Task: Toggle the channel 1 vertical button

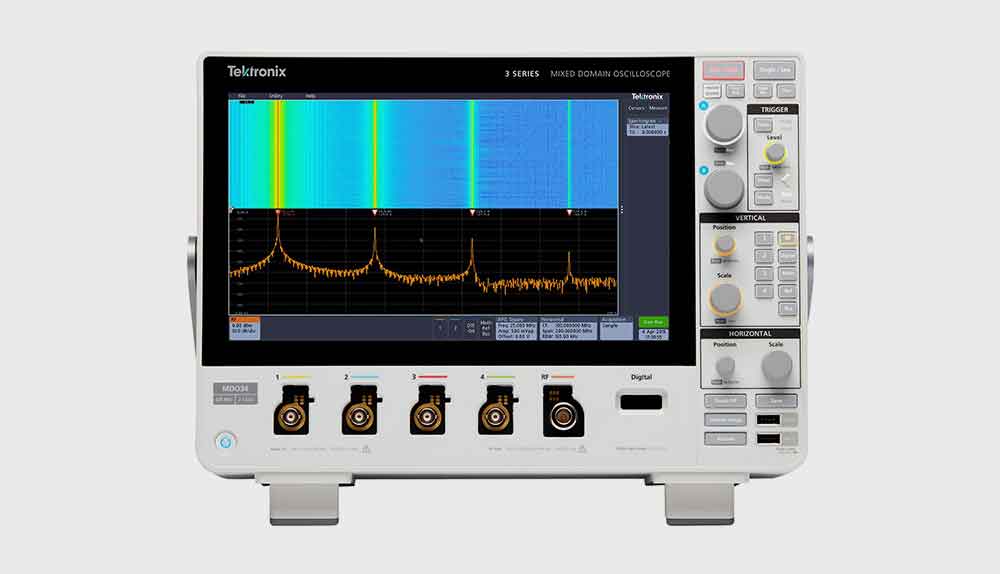Action: click(x=763, y=239)
